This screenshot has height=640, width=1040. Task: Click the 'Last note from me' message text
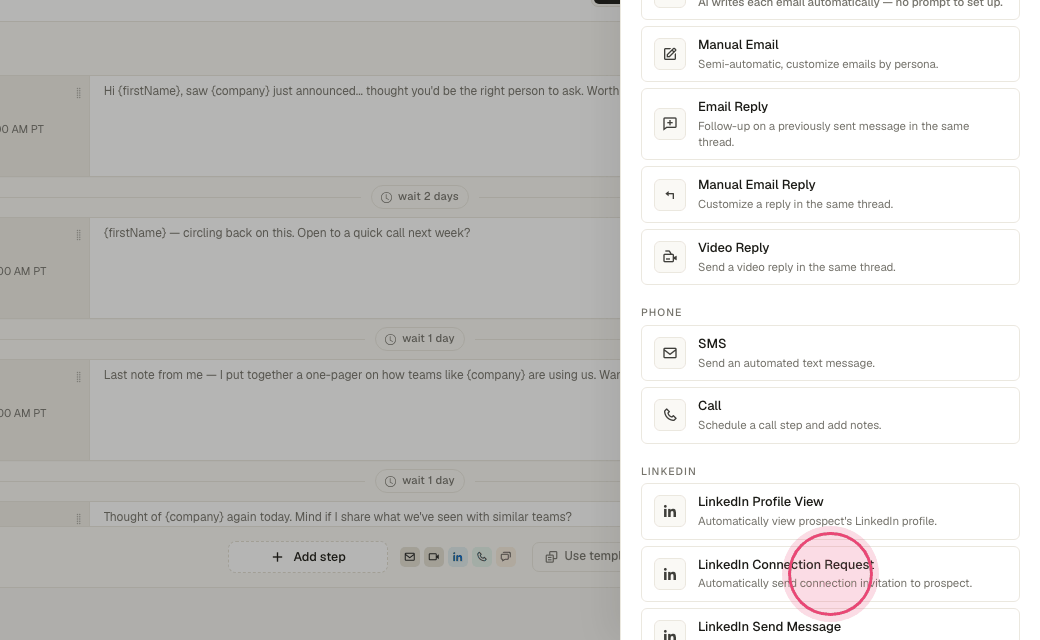(361, 375)
